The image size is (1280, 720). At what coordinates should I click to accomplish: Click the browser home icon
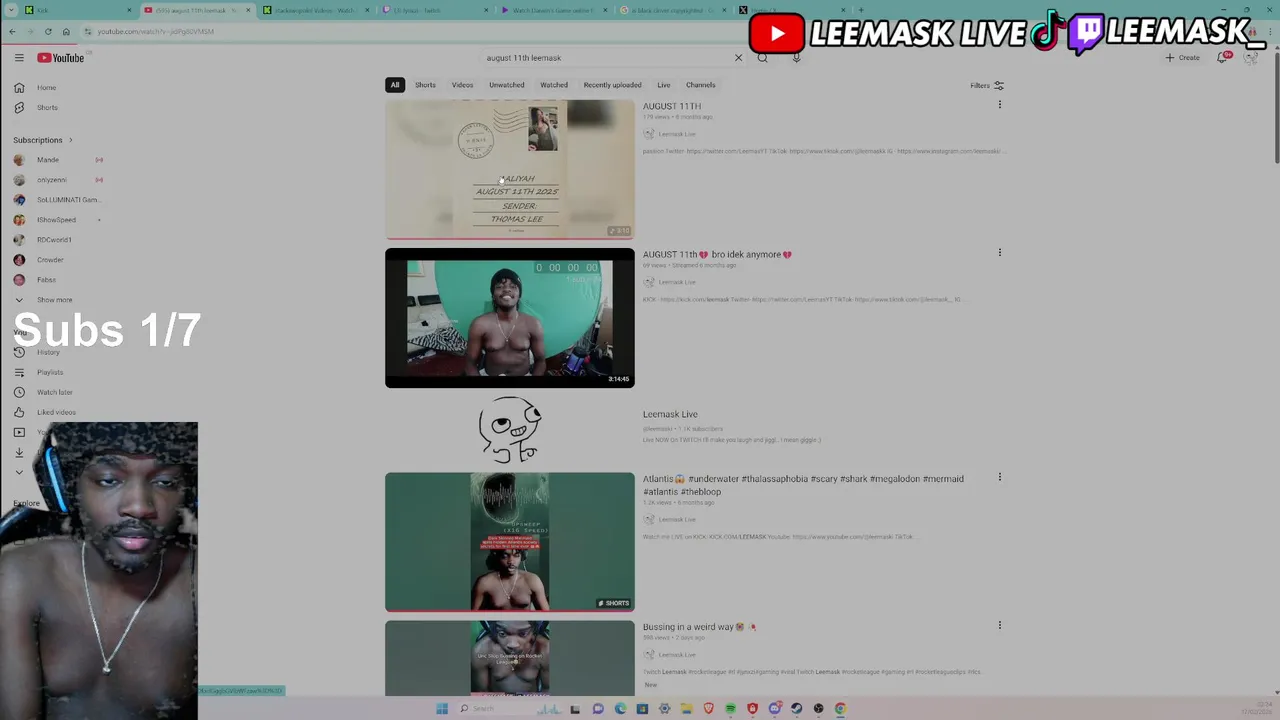tap(66, 31)
